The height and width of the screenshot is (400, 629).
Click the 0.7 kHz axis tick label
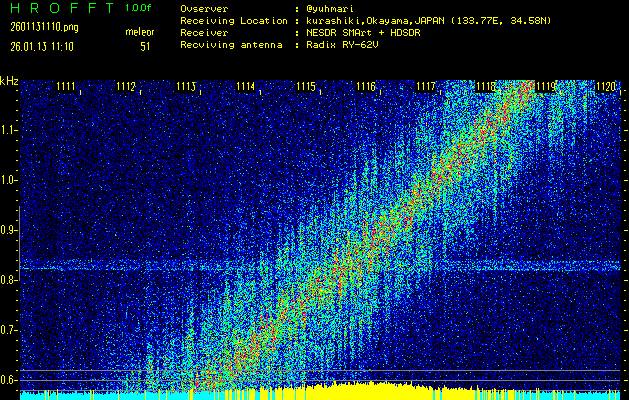tap(8, 330)
